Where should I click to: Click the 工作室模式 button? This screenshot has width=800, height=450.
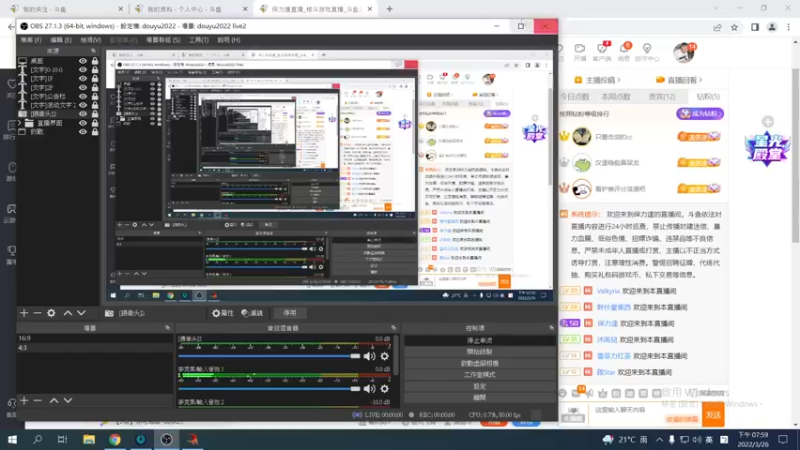coord(480,374)
